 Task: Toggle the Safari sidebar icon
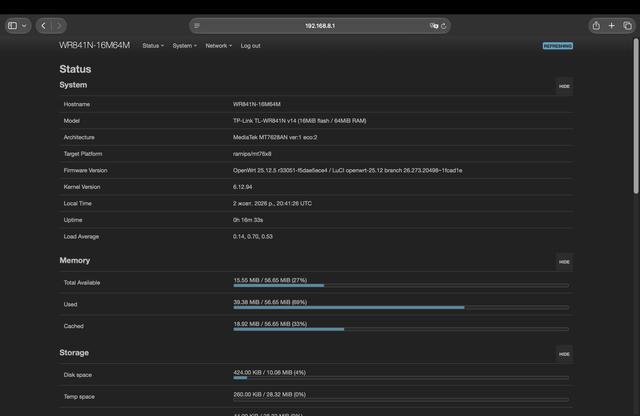(x=13, y=26)
